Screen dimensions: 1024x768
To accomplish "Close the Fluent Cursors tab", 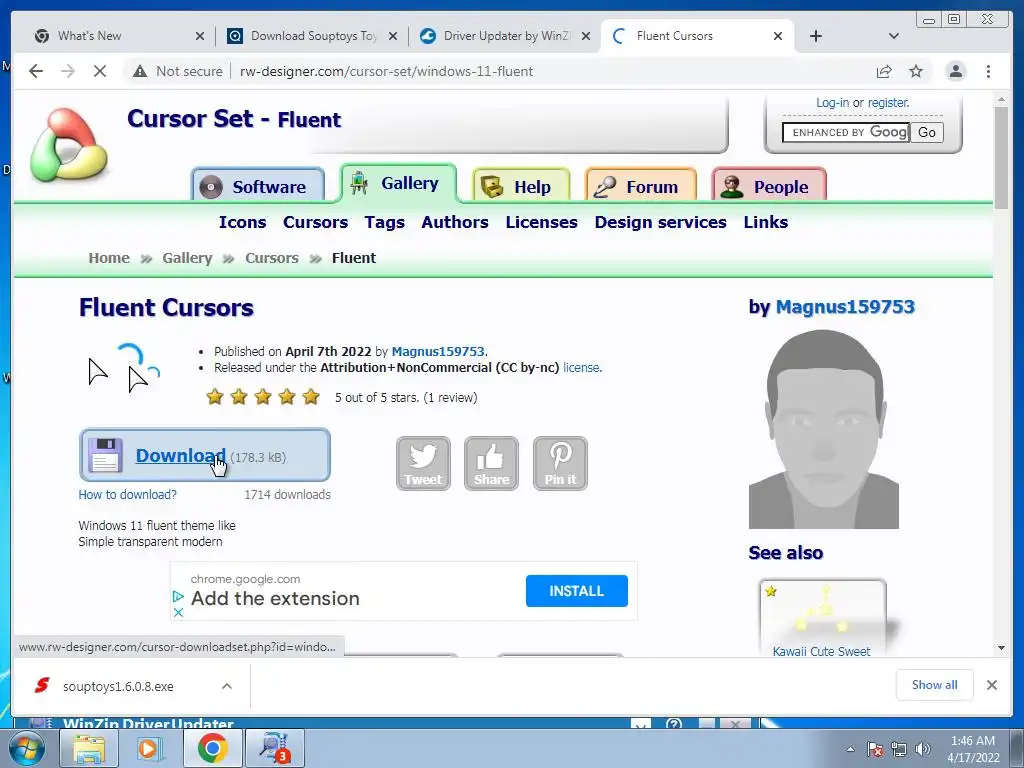I will tap(778, 36).
